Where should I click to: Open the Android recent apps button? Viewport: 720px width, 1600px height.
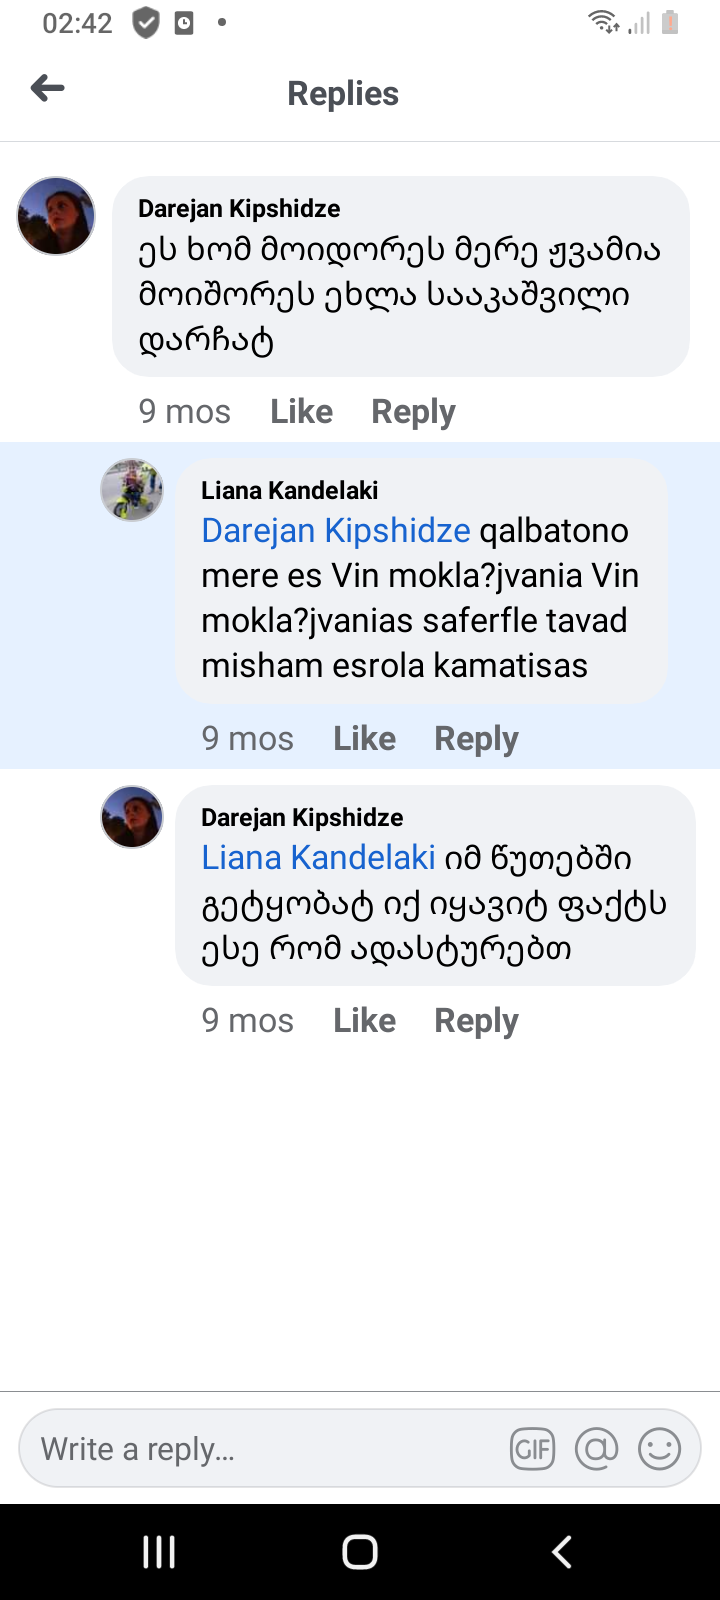tap(159, 1552)
